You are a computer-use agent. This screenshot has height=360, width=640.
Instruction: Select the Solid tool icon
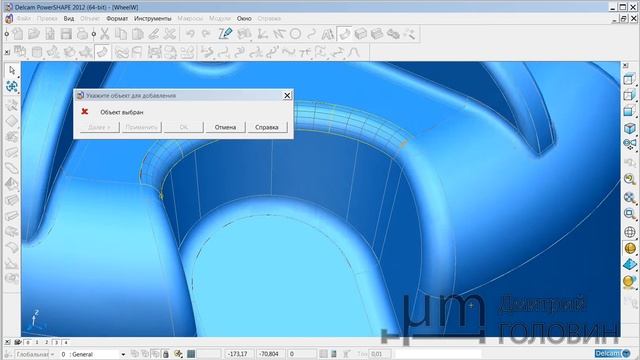(361, 34)
